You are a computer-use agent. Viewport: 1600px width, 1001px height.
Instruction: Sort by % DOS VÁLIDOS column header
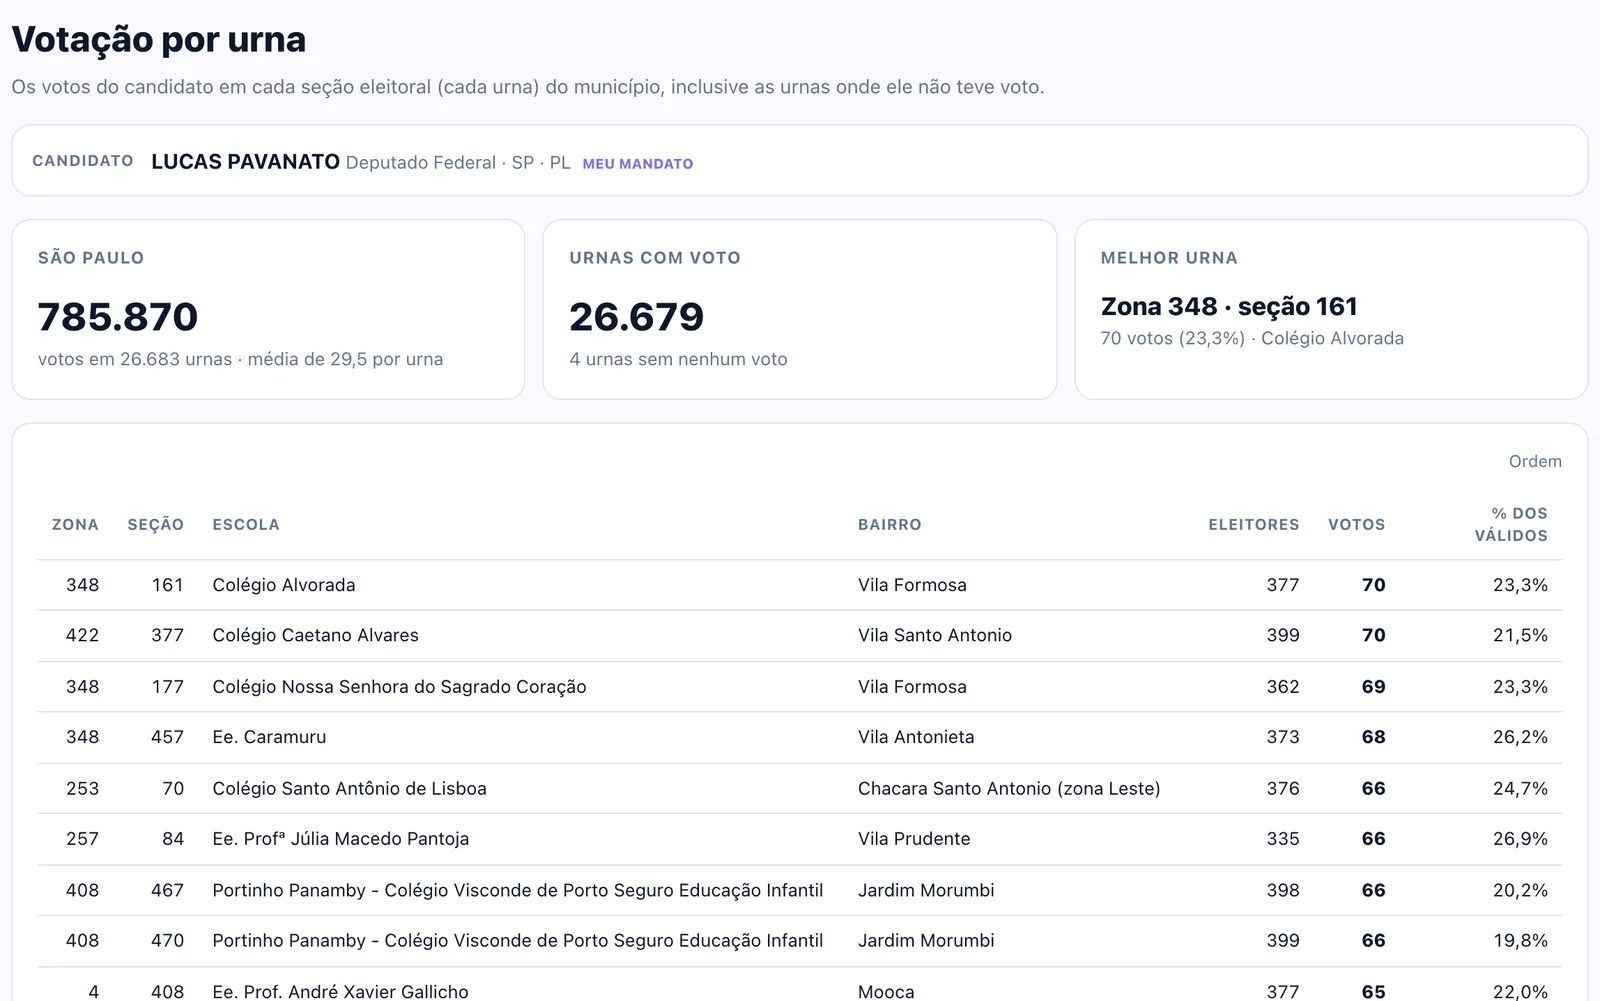click(x=1511, y=524)
